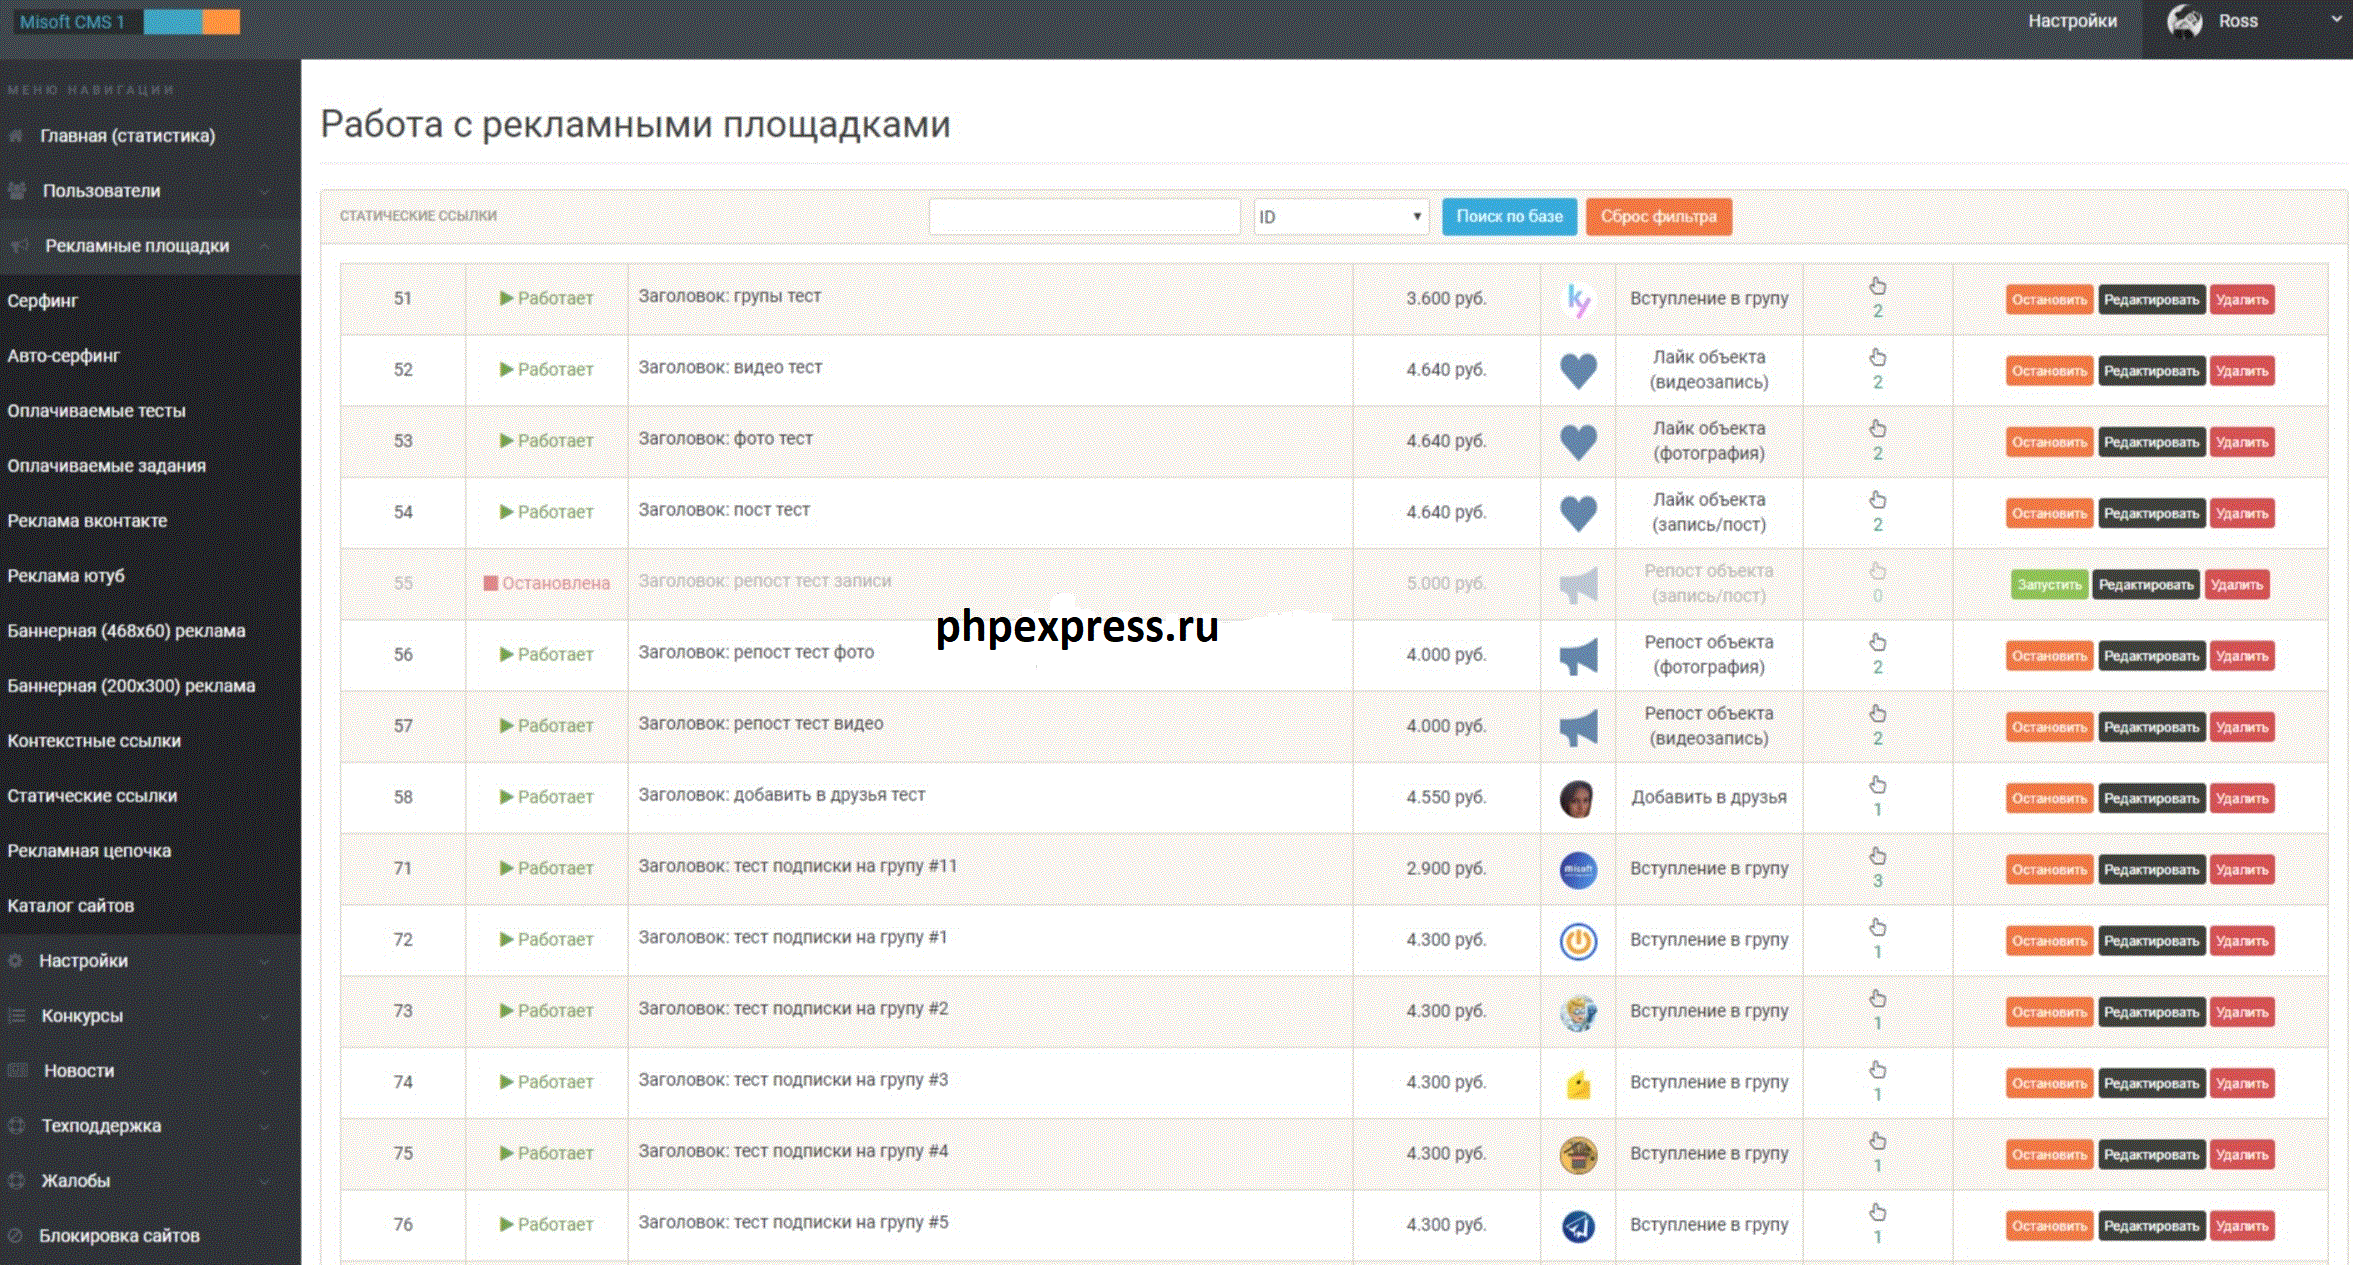Click title 'Заголовок: тест подписки на групу #11'
Image resolution: width=2353 pixels, height=1265 pixels.
[797, 866]
